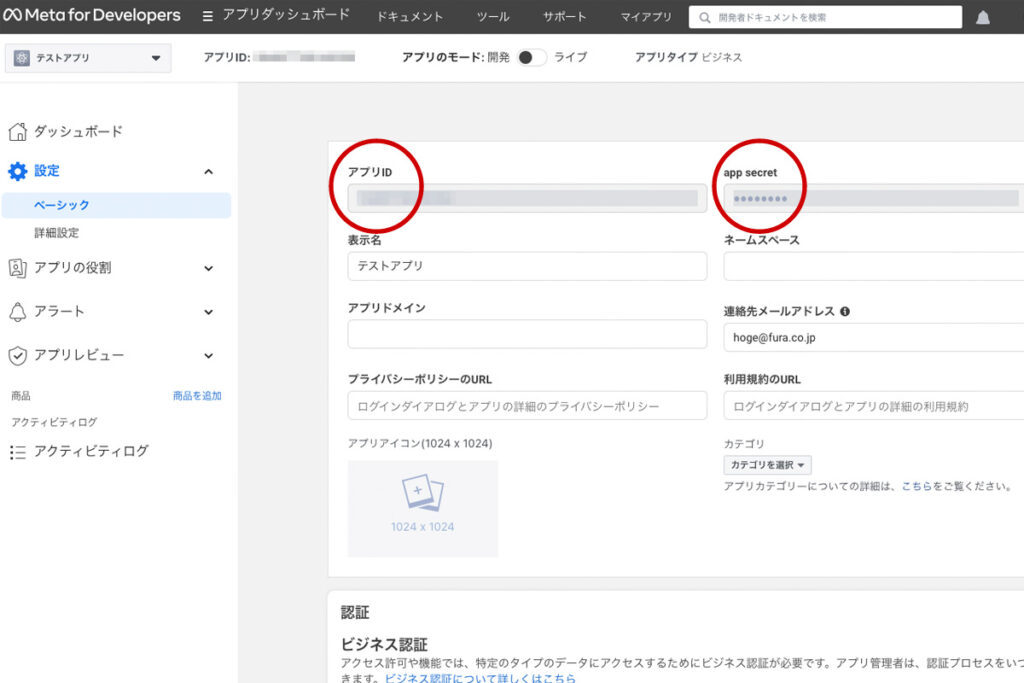Click the 商品を追加 link
Viewport: 1024px width, 683px height.
click(197, 396)
